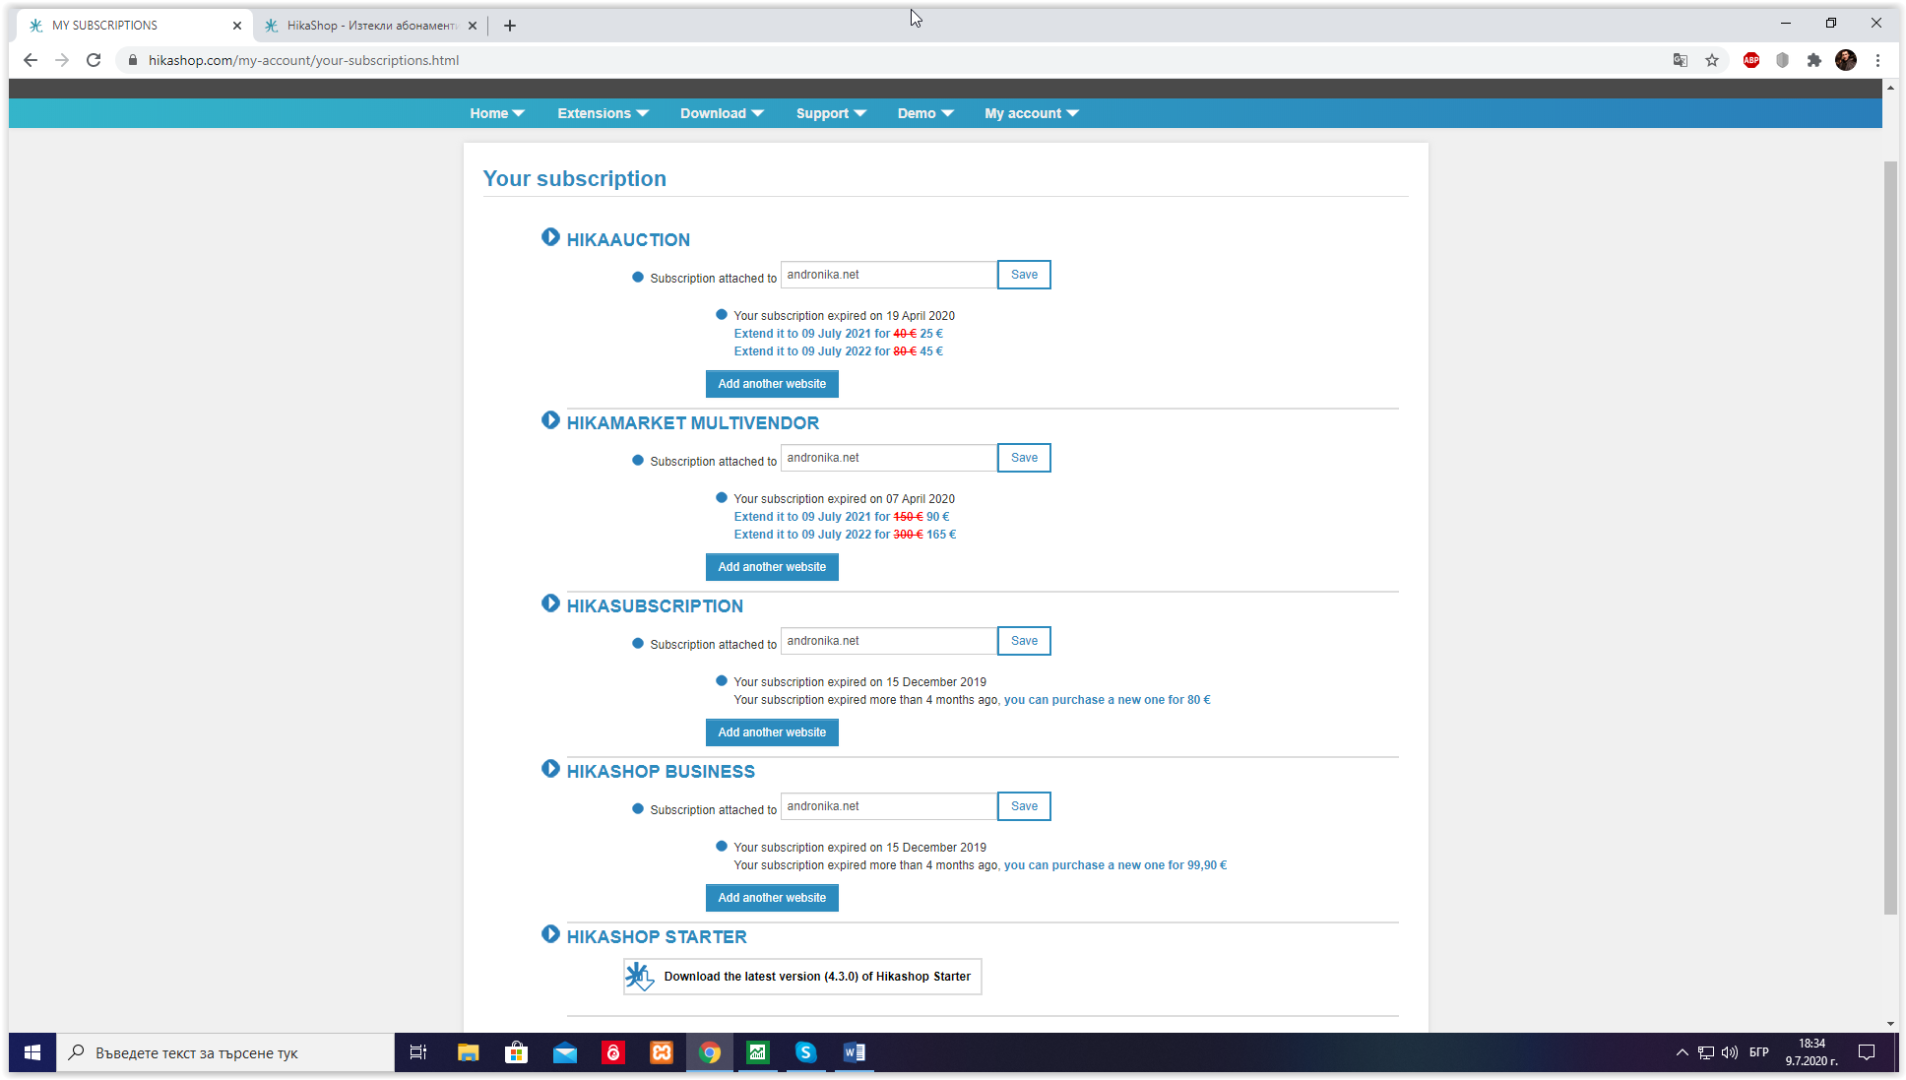Go back to previous page
This screenshot has height=1080, width=1906.
coord(30,60)
